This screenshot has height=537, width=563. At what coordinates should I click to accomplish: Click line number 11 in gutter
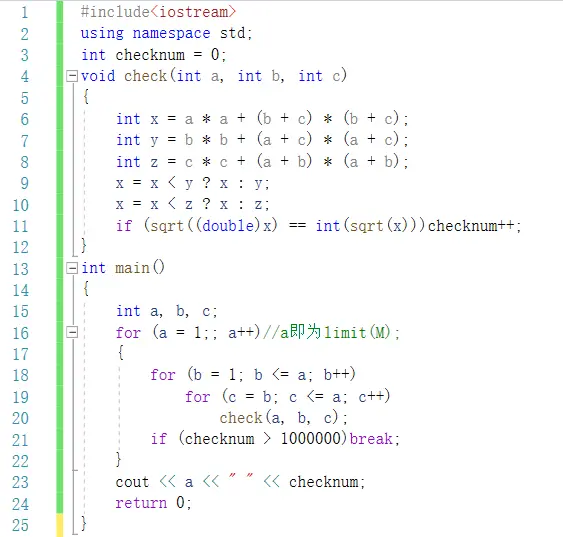(20, 226)
